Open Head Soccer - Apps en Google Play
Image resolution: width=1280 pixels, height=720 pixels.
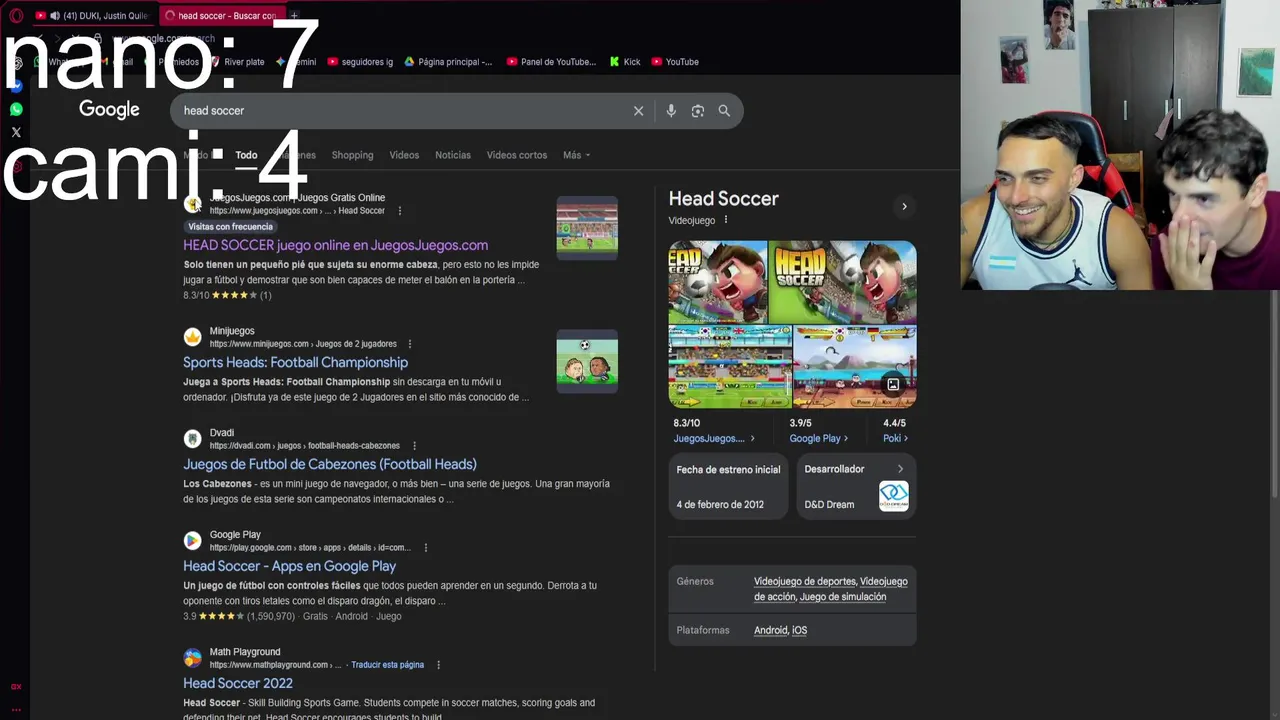coord(289,566)
